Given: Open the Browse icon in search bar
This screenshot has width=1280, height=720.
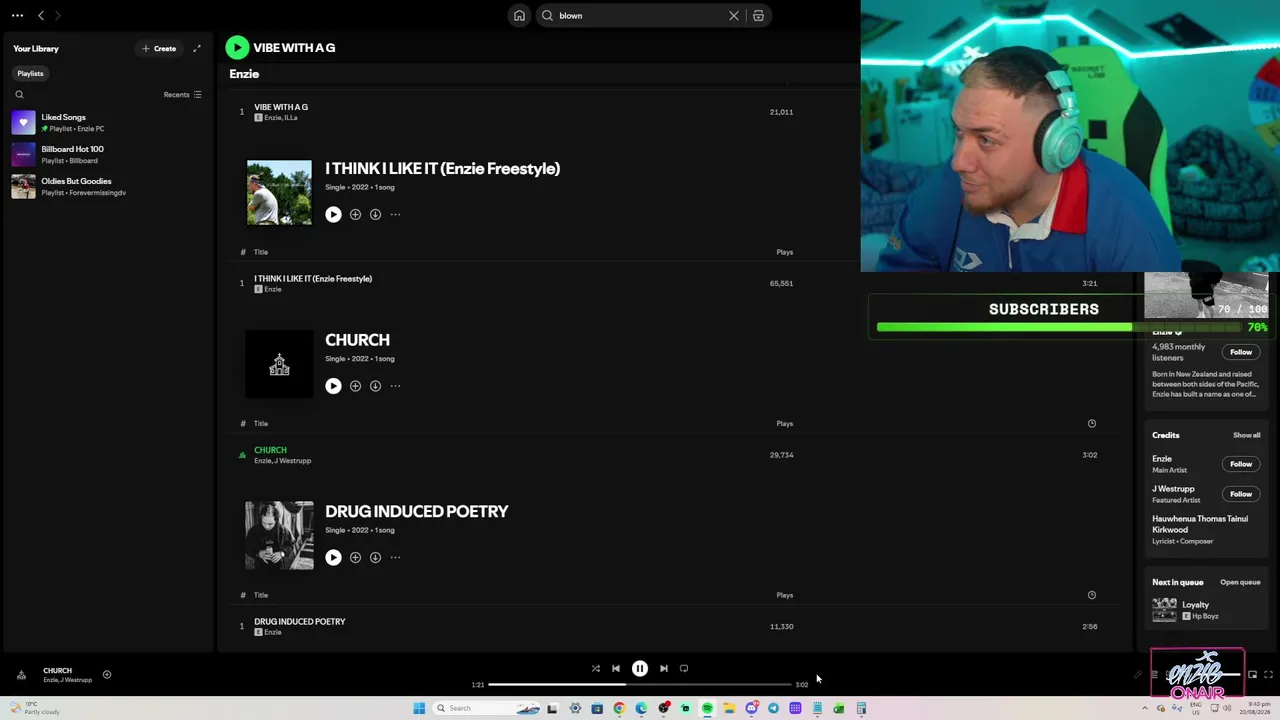Looking at the screenshot, I should click(758, 16).
